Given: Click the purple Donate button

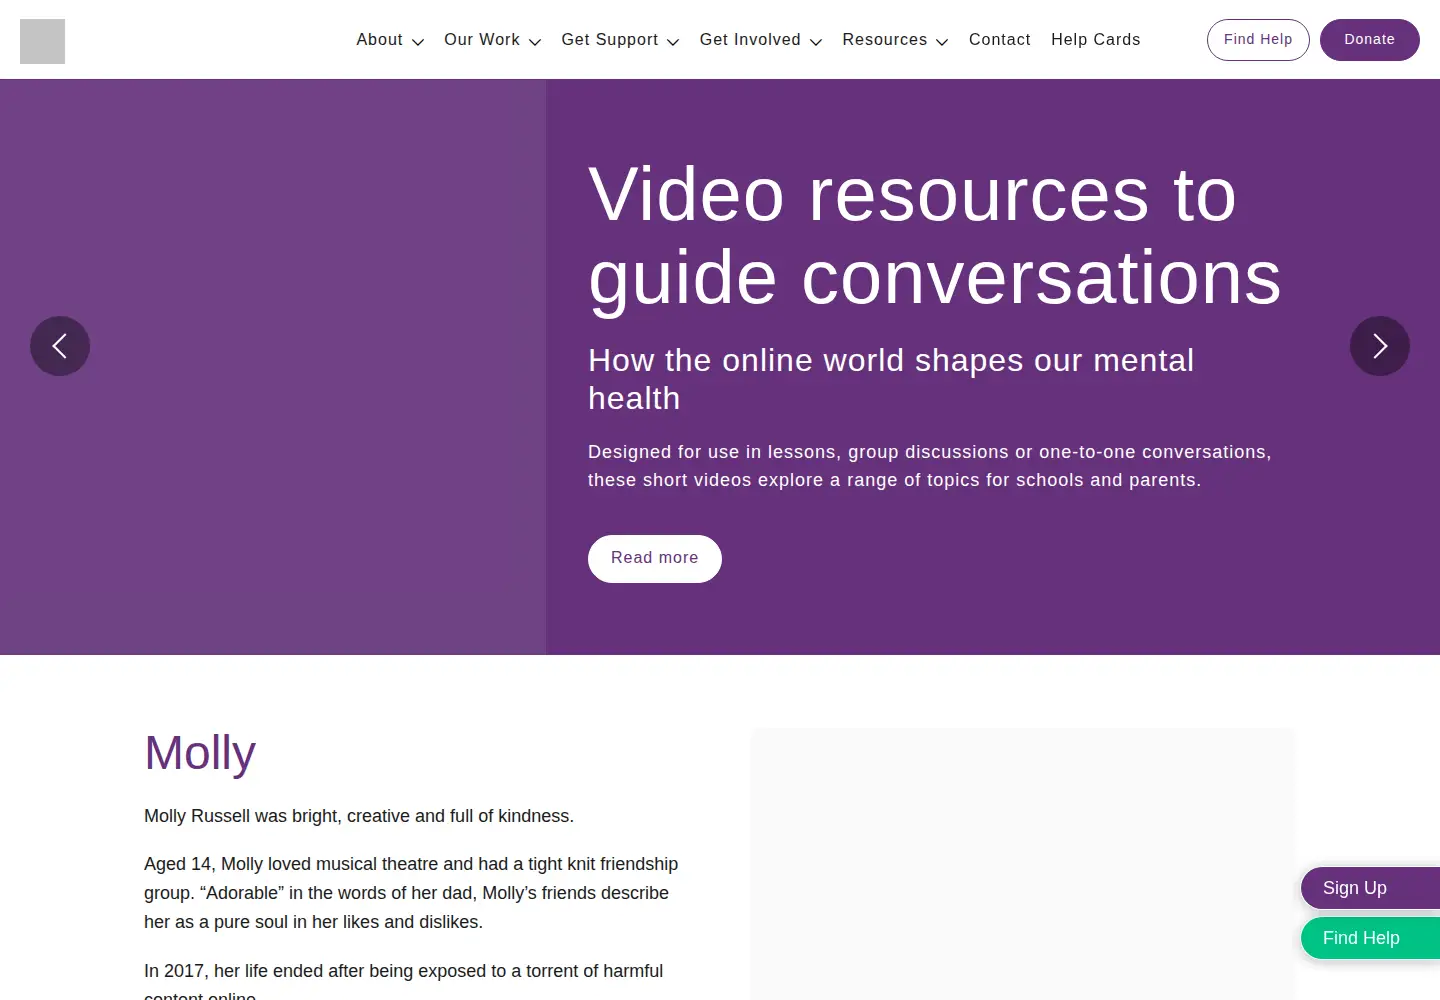Looking at the screenshot, I should pyautogui.click(x=1370, y=40).
